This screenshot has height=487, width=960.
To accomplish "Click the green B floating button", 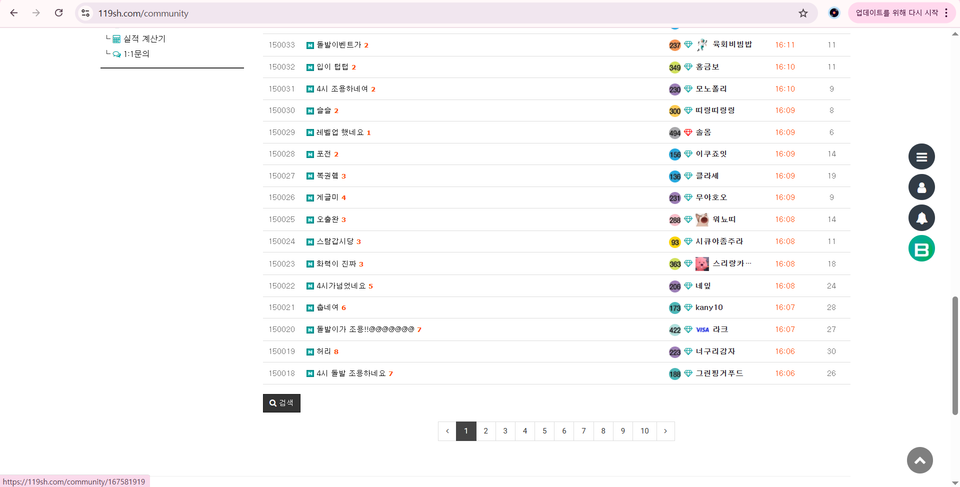I will click(x=921, y=249).
